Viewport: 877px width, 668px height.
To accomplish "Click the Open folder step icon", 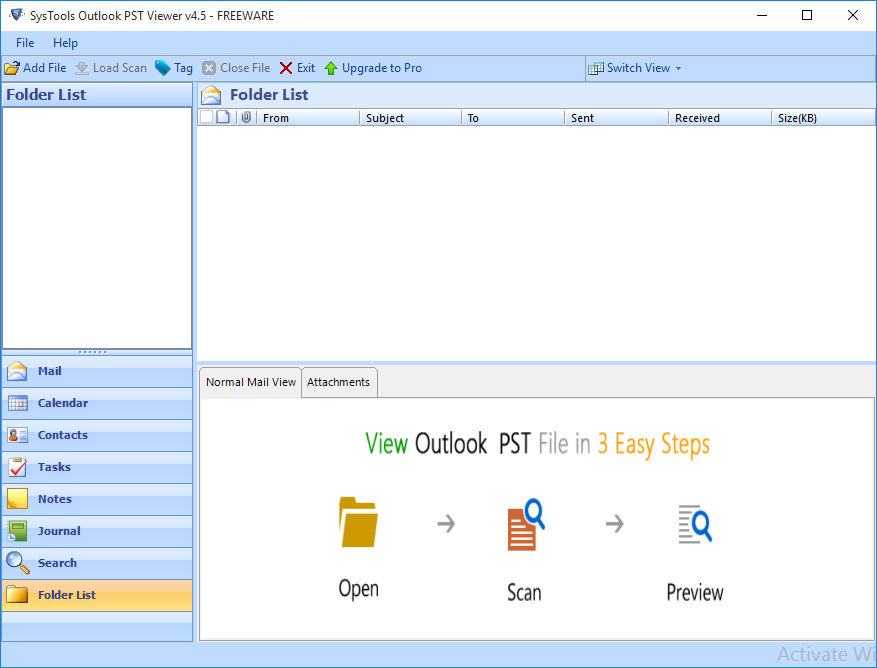I will point(359,522).
